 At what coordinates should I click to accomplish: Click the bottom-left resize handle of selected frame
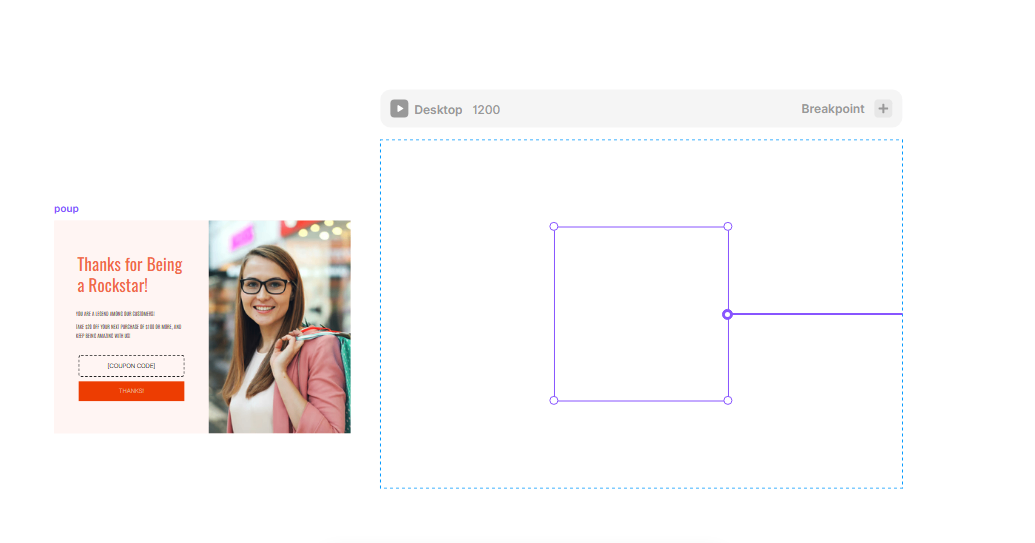(554, 401)
